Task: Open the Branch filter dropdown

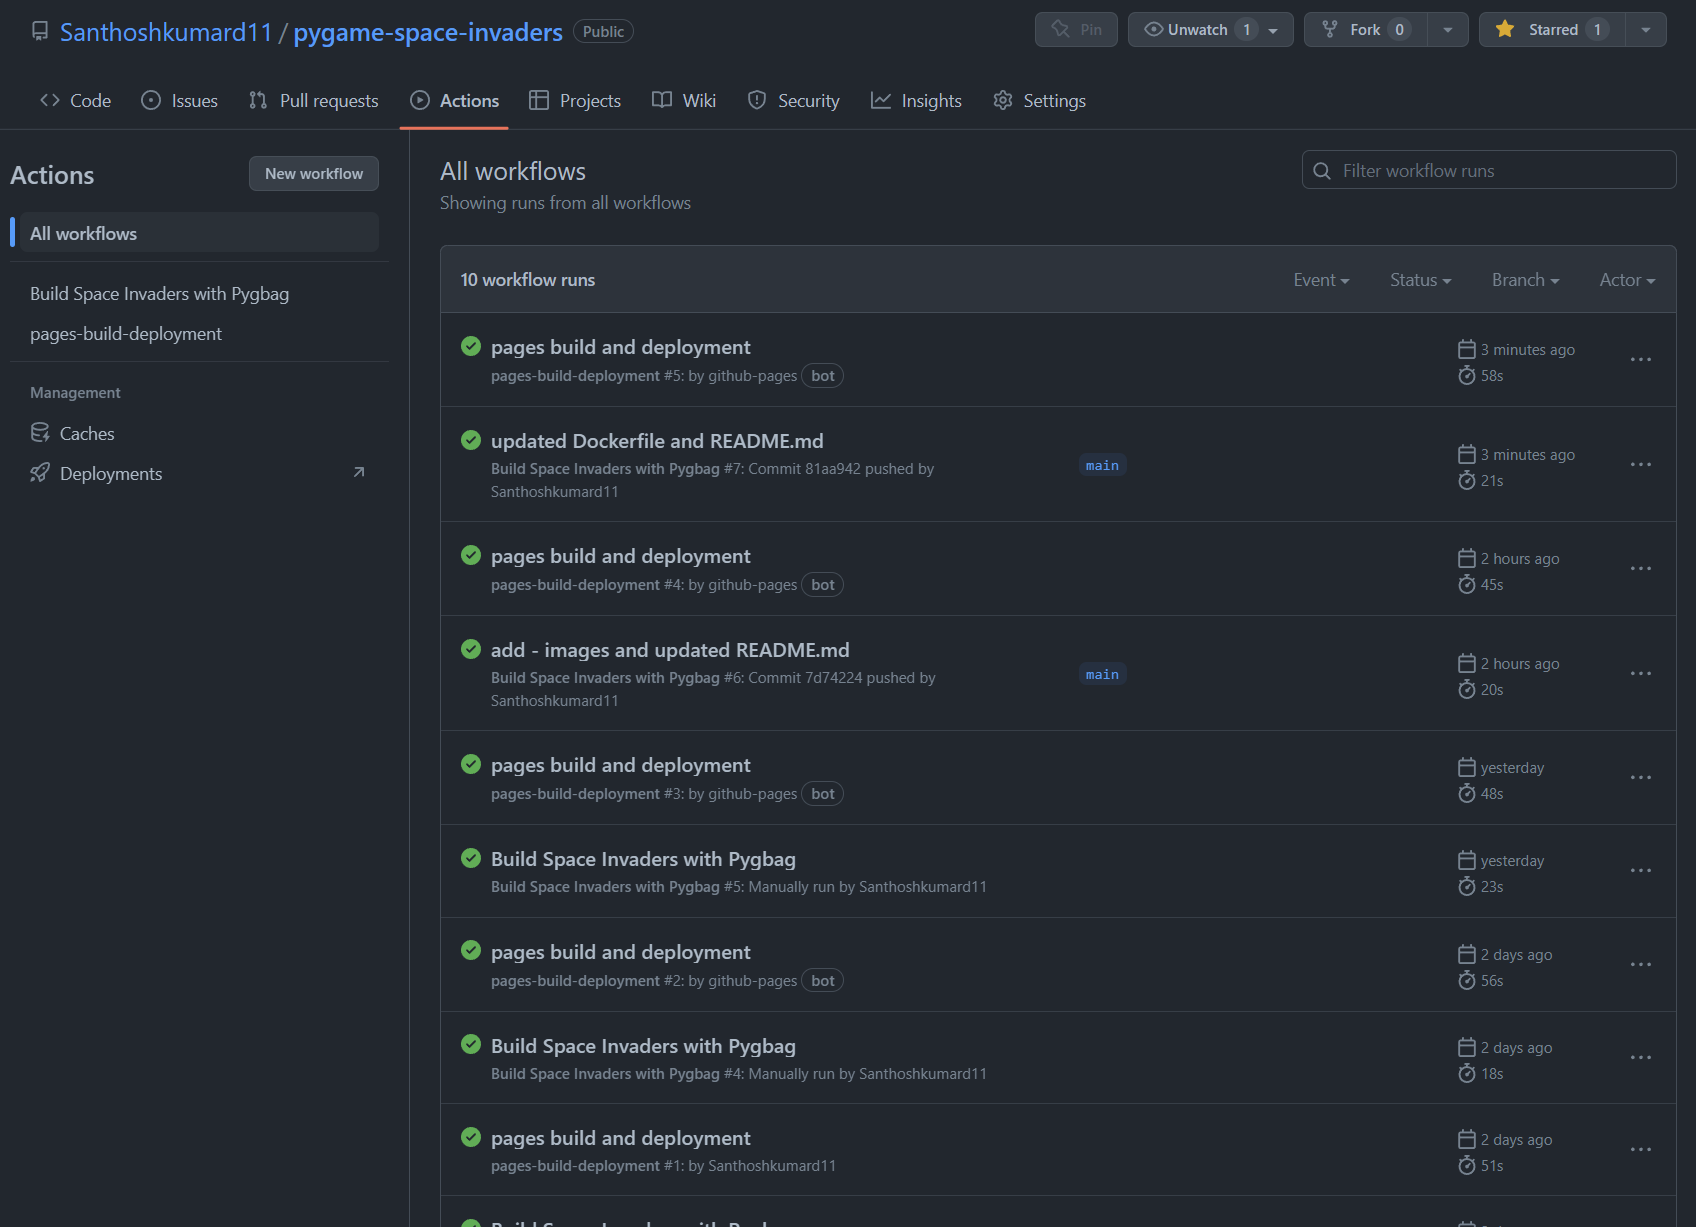Action: (1525, 280)
